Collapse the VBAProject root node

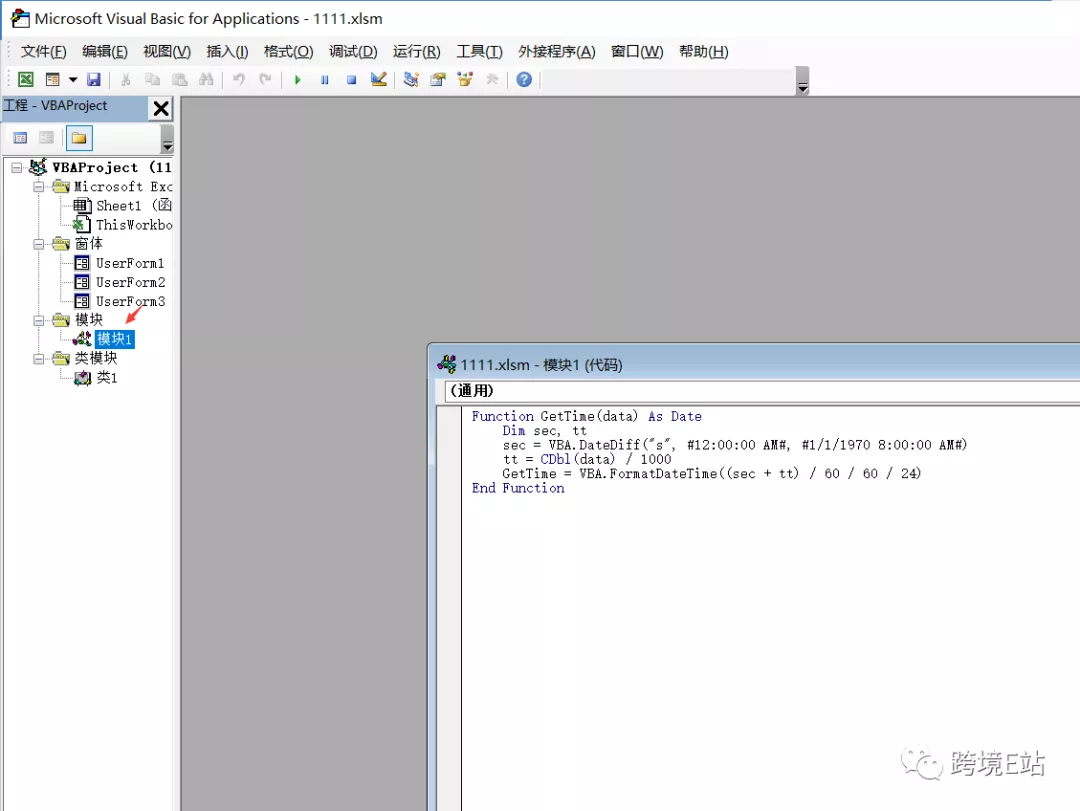point(17,167)
